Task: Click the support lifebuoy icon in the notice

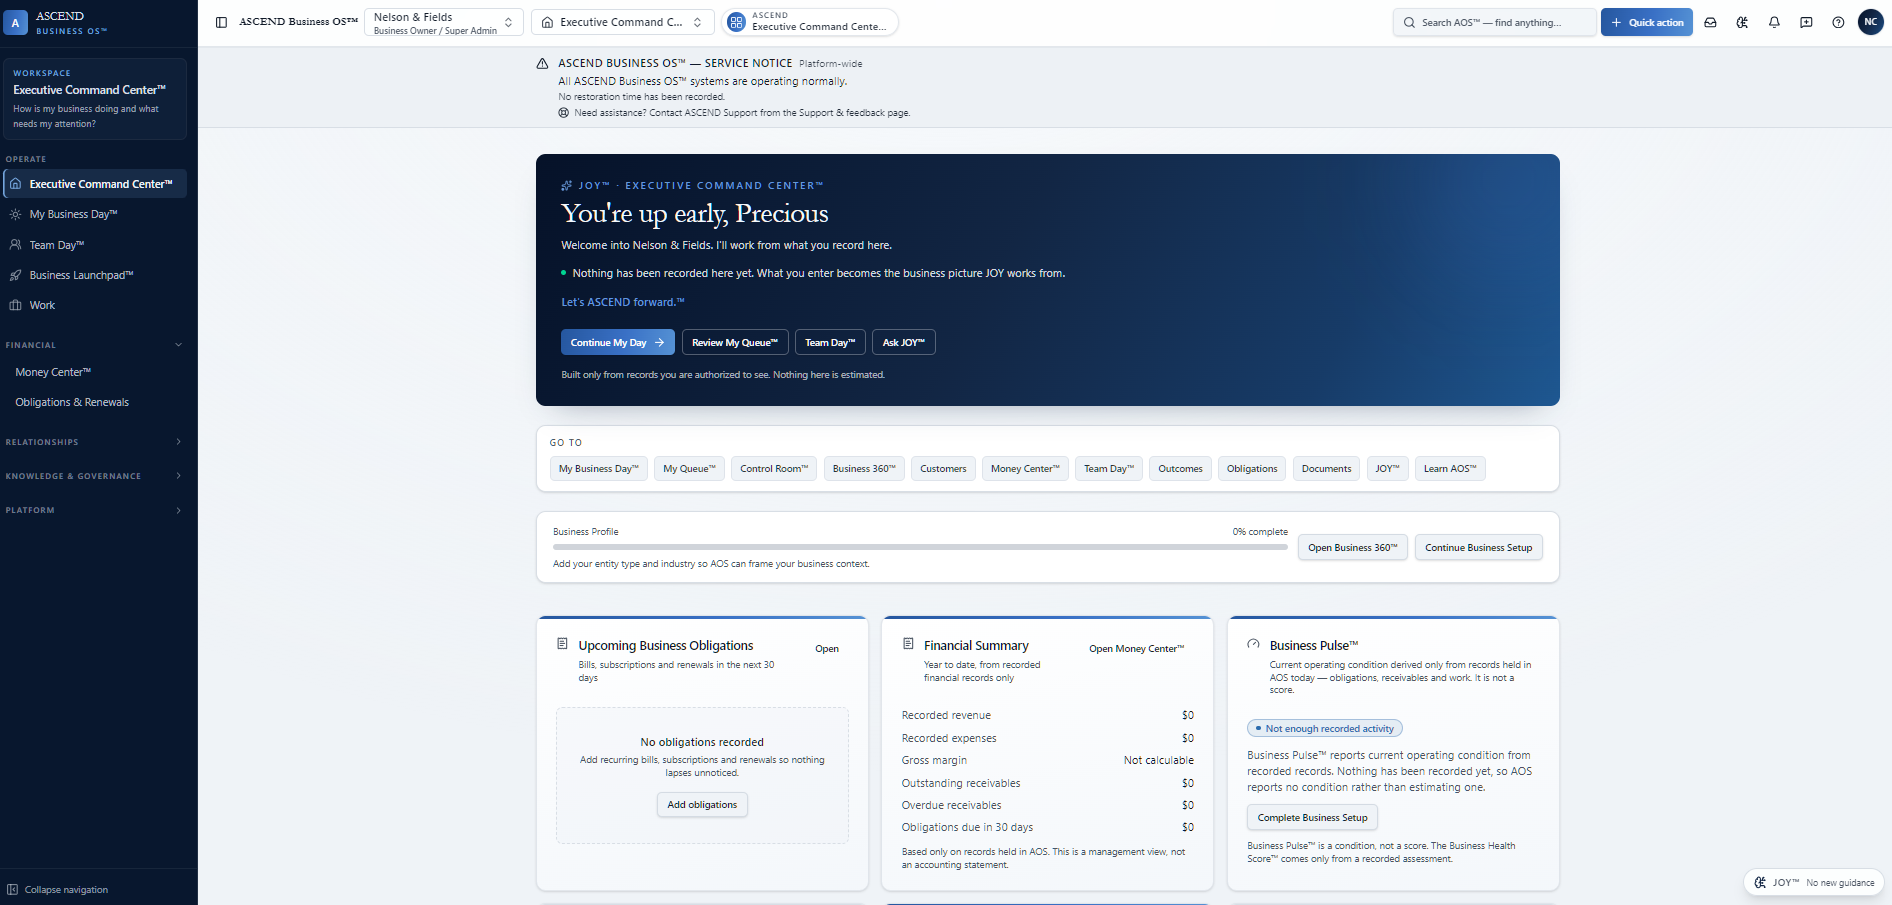Action: (563, 113)
